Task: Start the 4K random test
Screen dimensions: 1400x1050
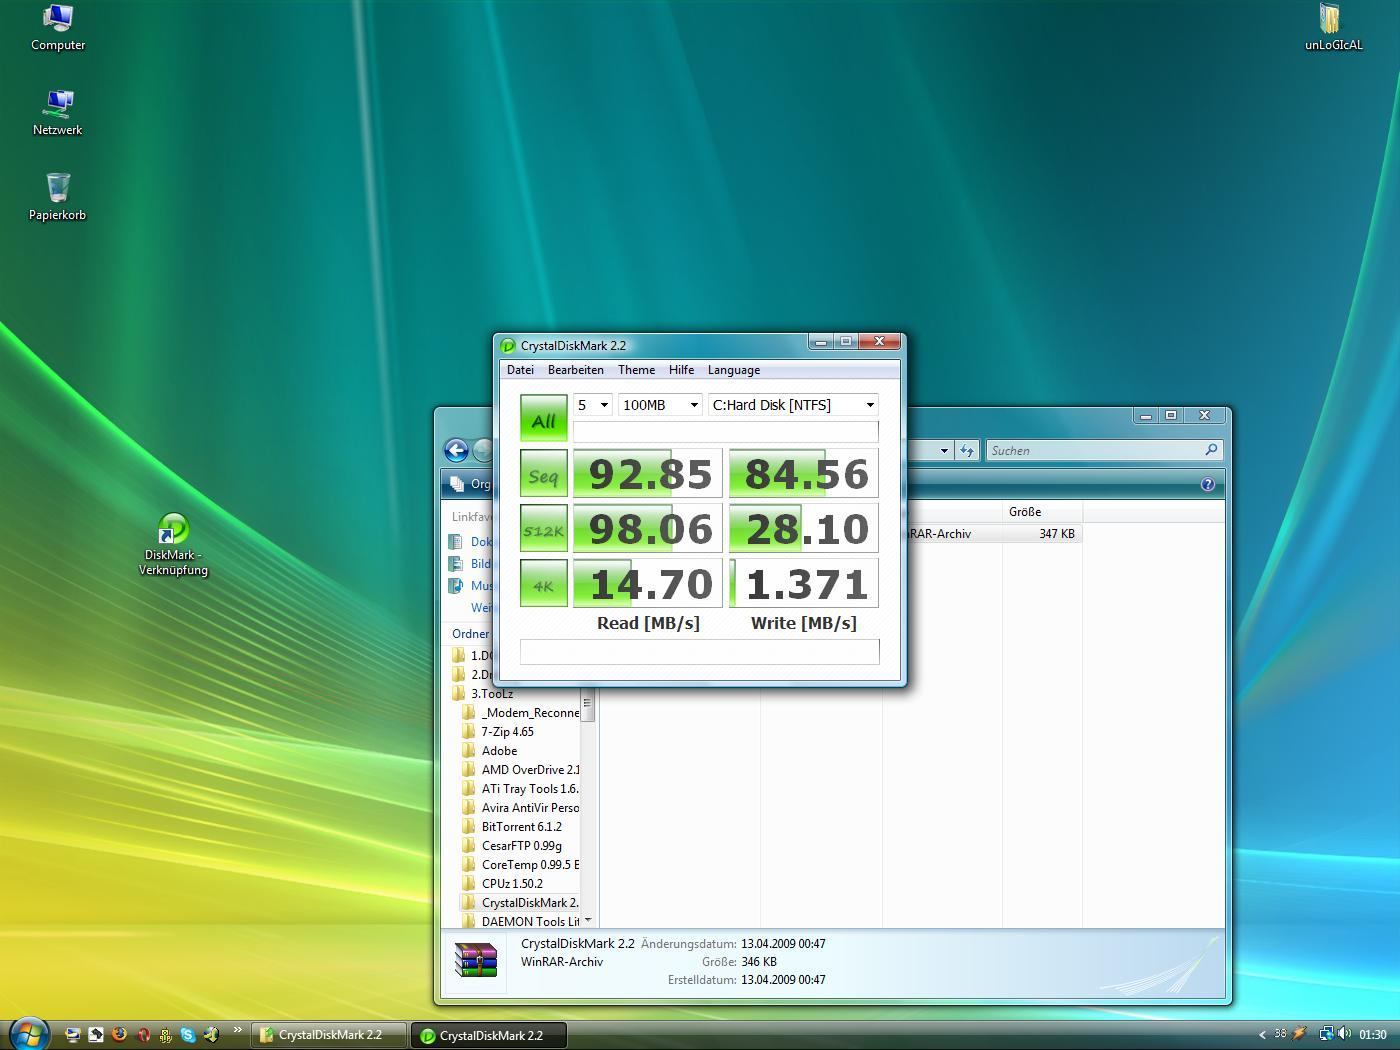Action: tap(543, 583)
